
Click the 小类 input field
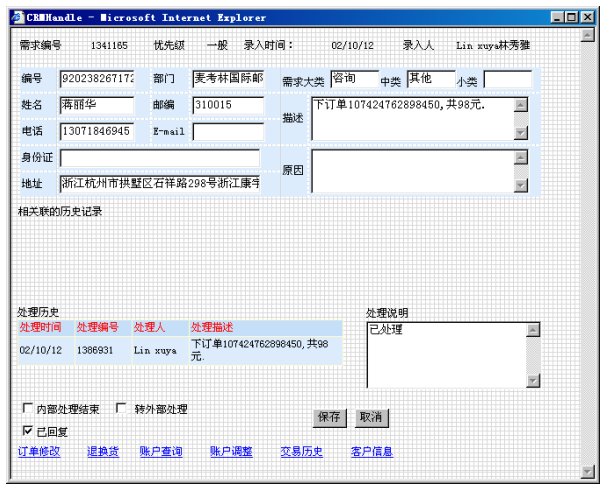[508, 80]
